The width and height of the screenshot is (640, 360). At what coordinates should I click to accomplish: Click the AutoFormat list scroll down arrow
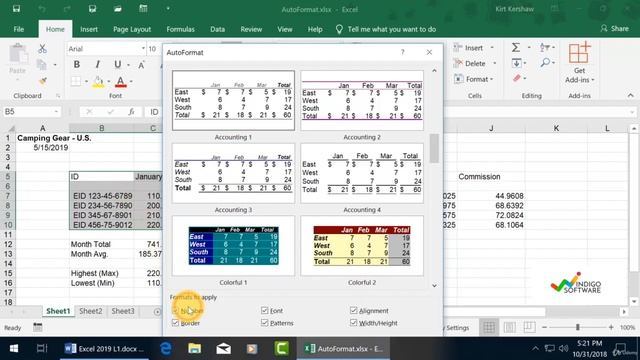(x=434, y=285)
